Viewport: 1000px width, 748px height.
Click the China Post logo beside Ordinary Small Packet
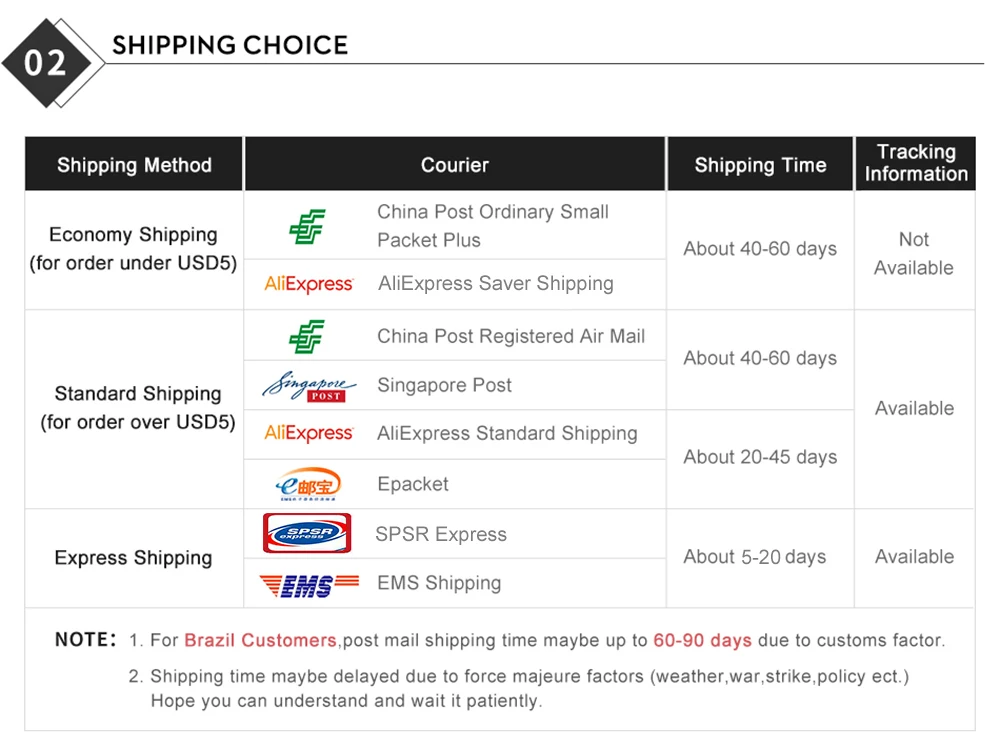tap(308, 226)
